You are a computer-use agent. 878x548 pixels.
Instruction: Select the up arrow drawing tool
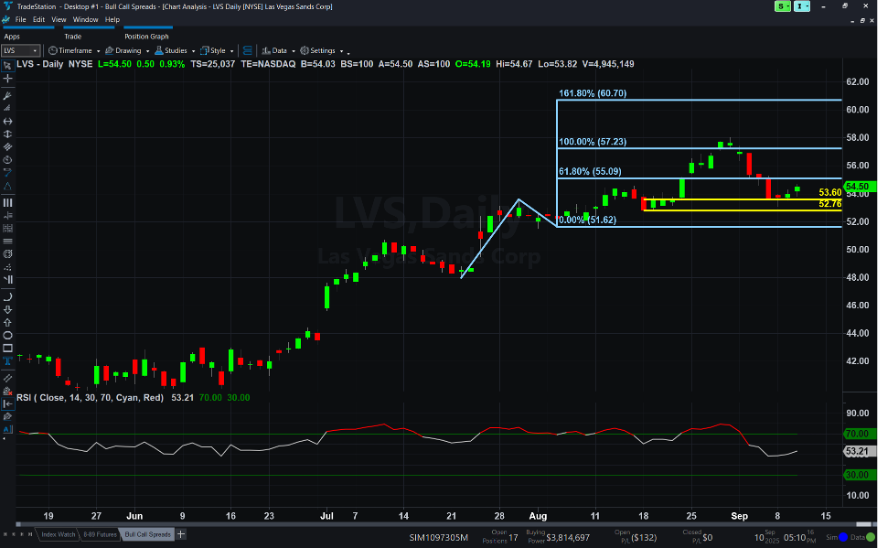[x=8, y=322]
